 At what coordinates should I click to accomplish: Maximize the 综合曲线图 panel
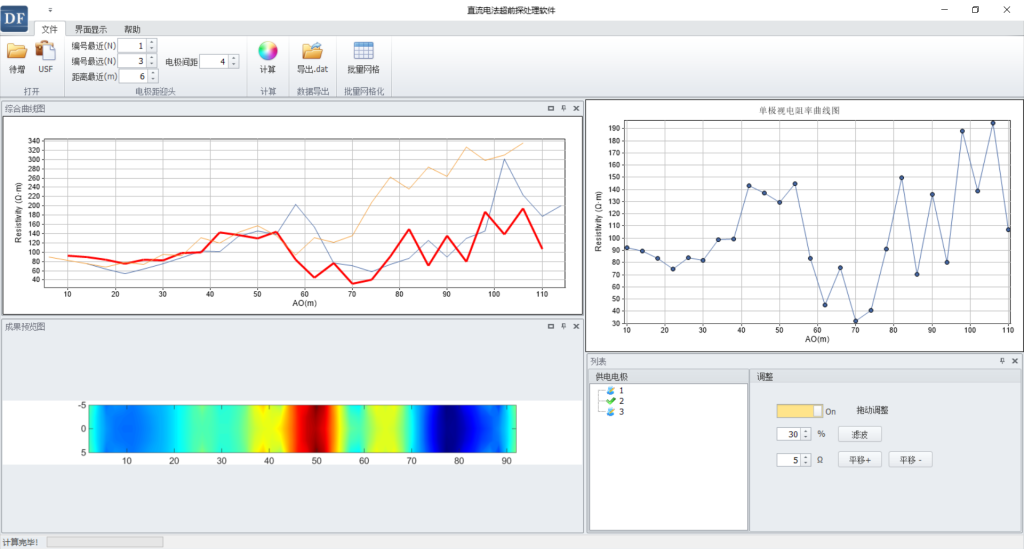551,108
